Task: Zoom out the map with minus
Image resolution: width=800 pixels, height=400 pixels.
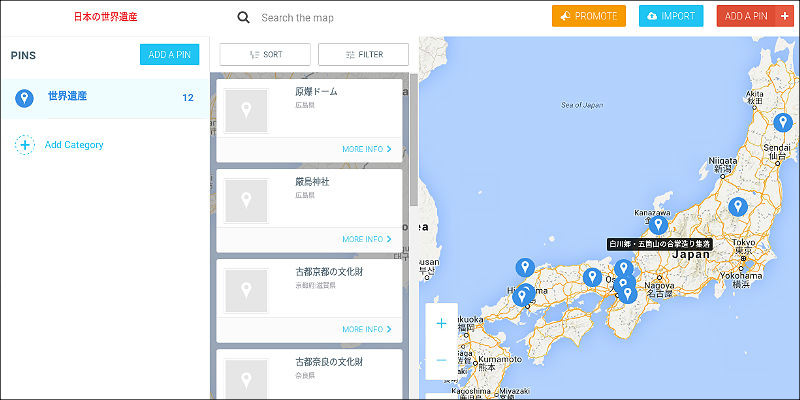Action: tap(441, 361)
